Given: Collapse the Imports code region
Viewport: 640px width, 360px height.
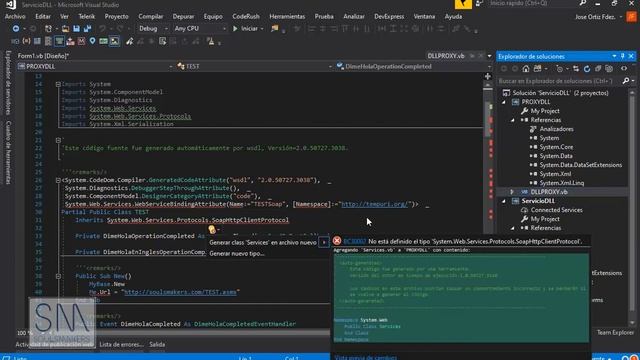Looking at the screenshot, I should coord(58,84).
